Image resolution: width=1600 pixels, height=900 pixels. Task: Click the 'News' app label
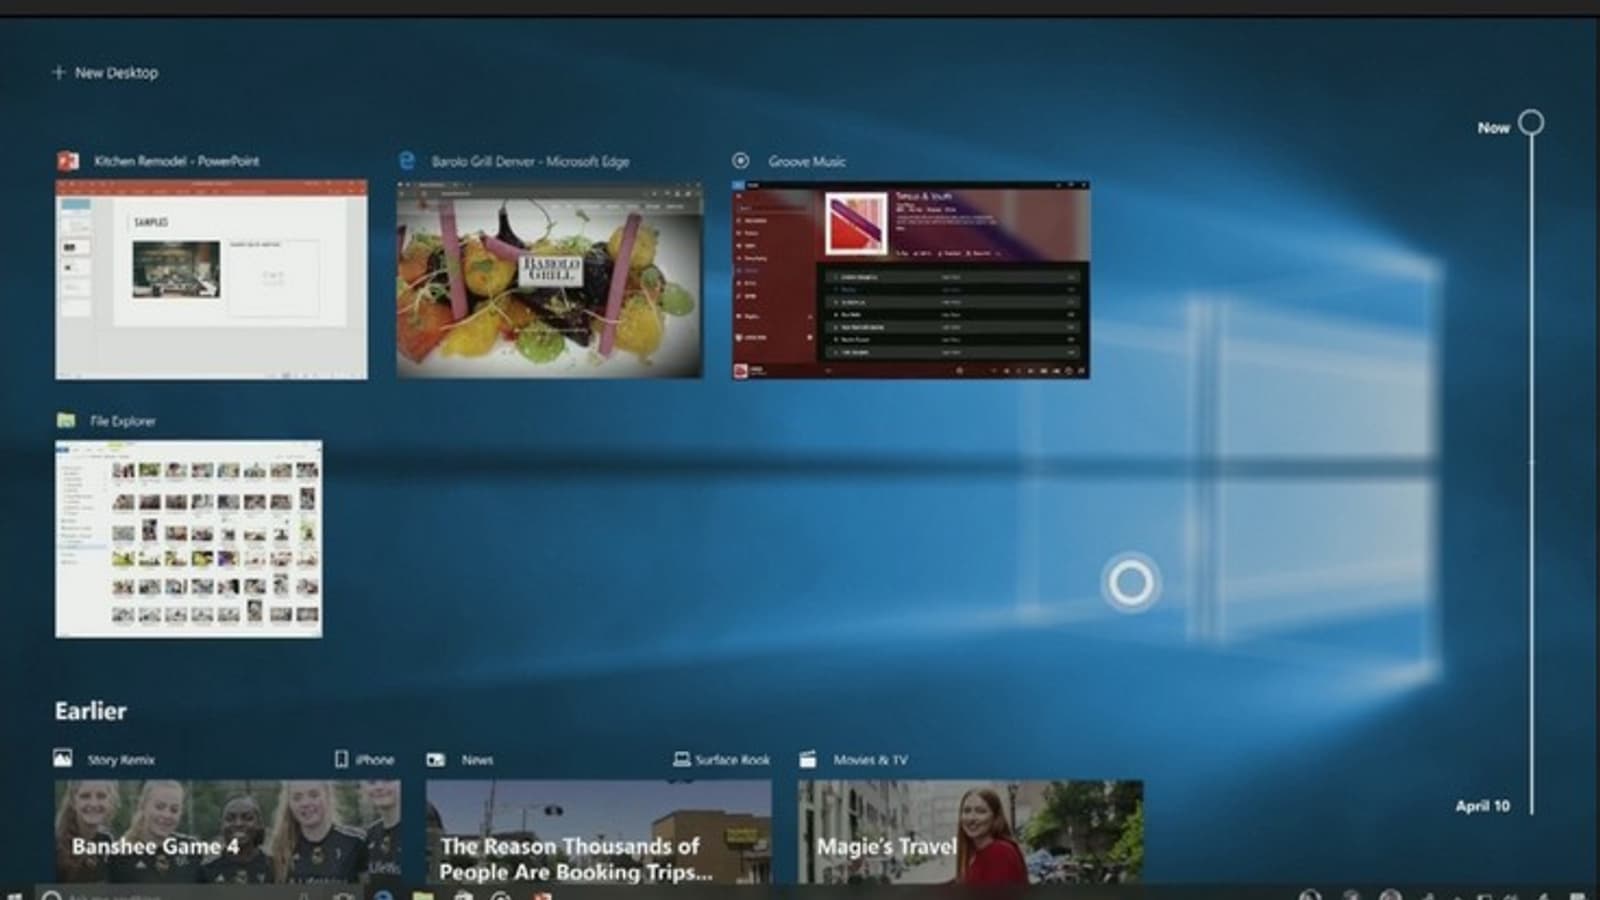pyautogui.click(x=477, y=760)
